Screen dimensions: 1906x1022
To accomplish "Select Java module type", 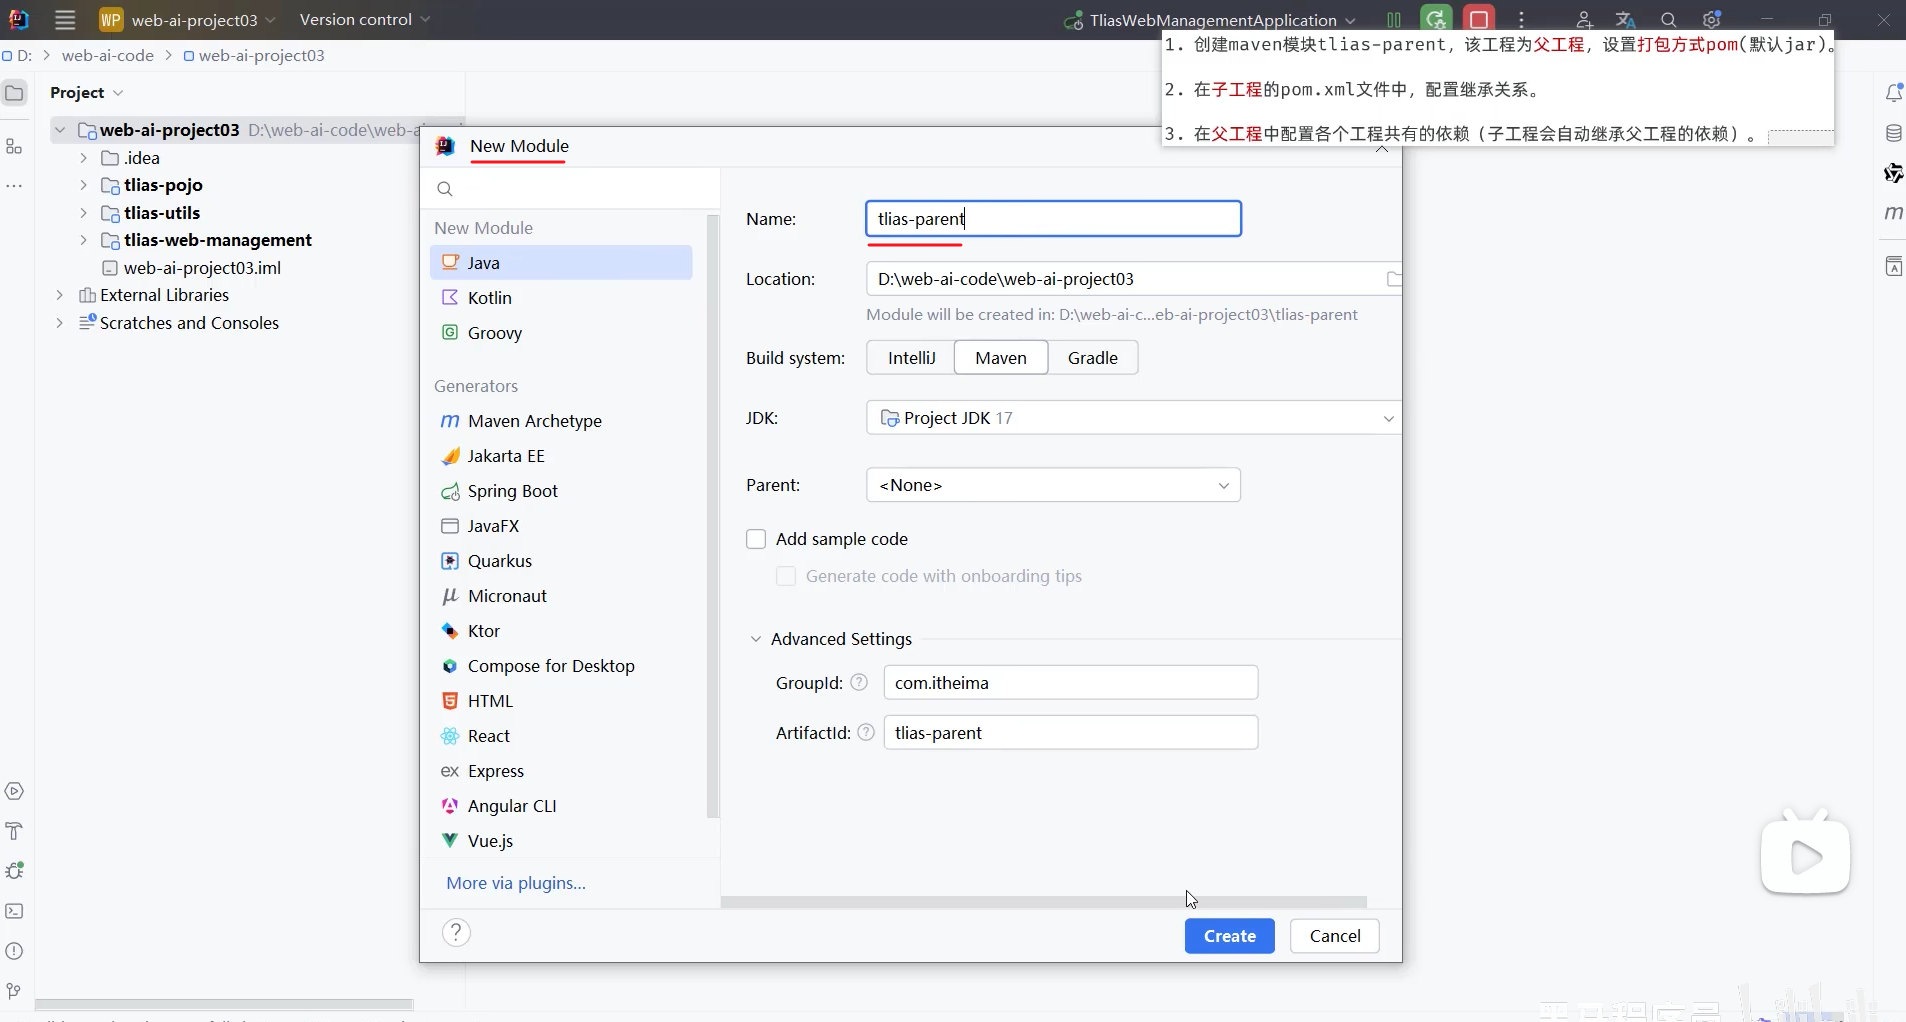I will (x=561, y=263).
